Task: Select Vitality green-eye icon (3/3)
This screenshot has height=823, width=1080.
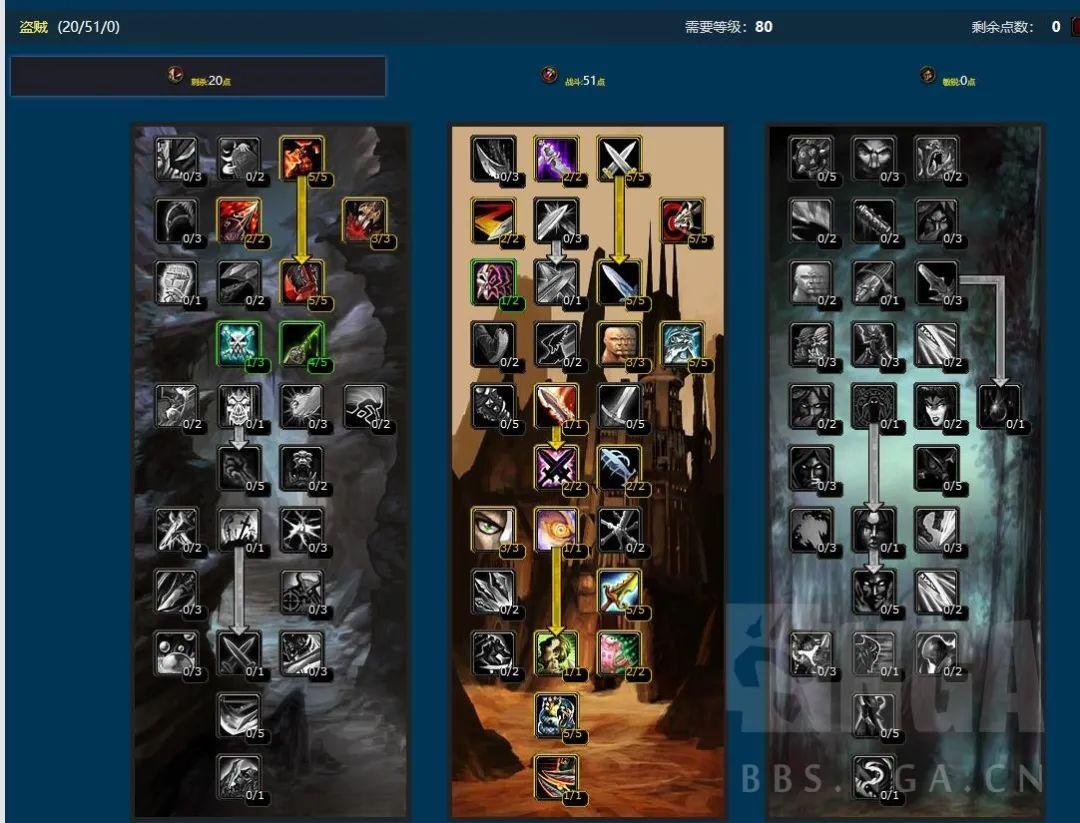Action: pyautogui.click(x=493, y=530)
